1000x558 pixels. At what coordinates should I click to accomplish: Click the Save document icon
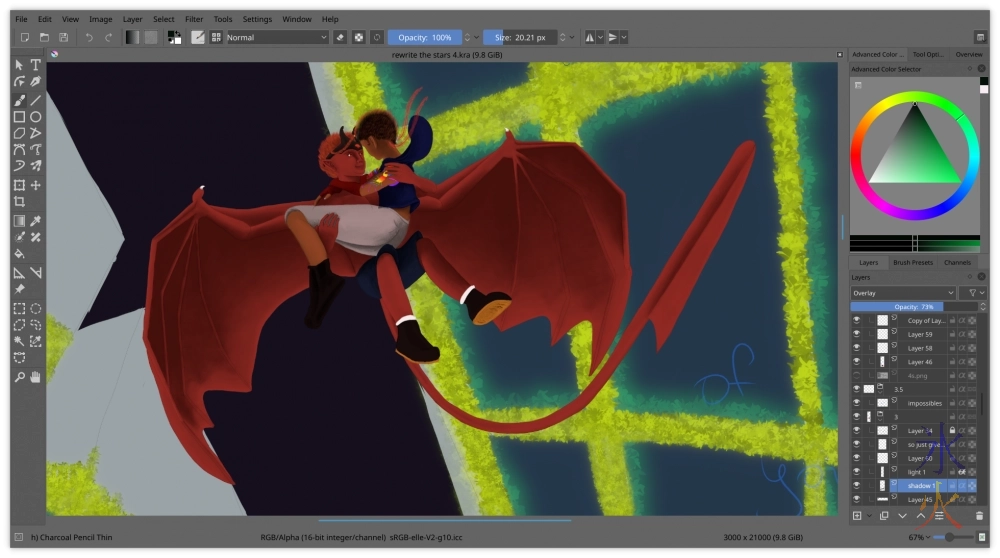point(63,38)
